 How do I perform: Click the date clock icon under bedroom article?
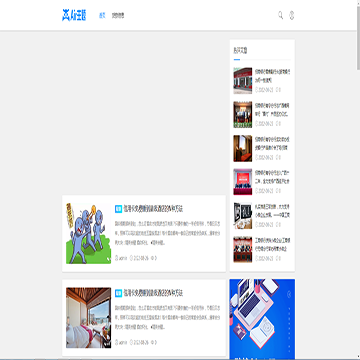(x=131, y=342)
